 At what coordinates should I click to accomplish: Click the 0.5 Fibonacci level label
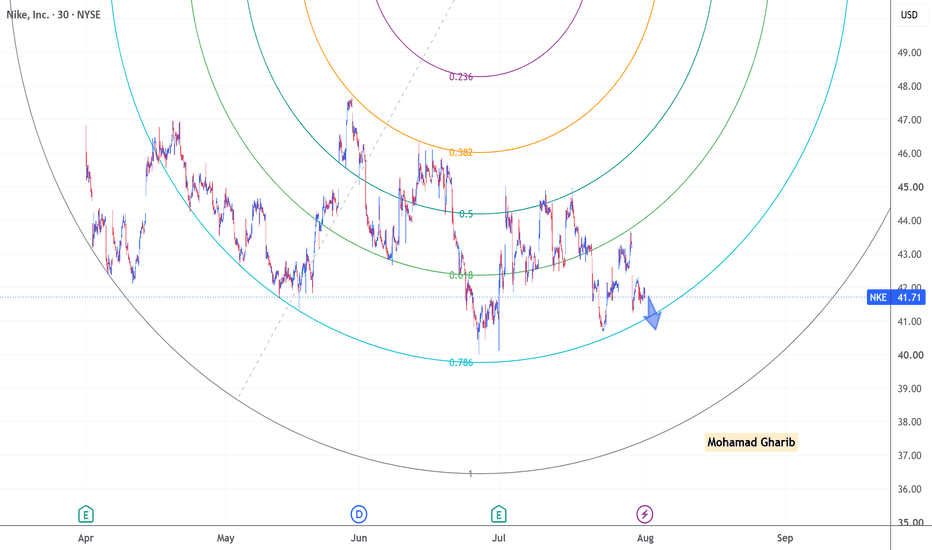pos(466,214)
